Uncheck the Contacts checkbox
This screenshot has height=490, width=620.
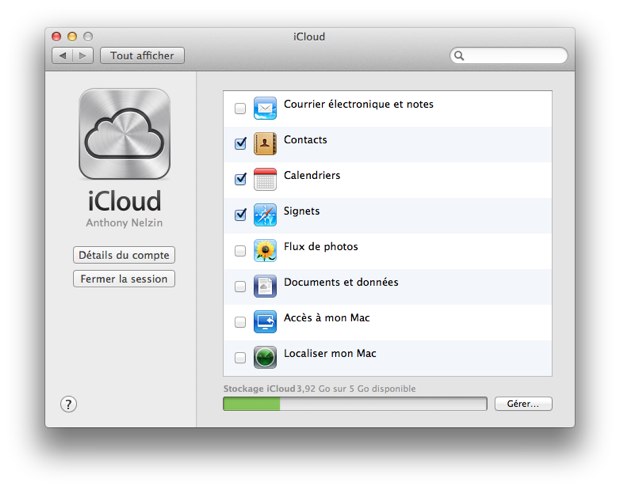[240, 144]
